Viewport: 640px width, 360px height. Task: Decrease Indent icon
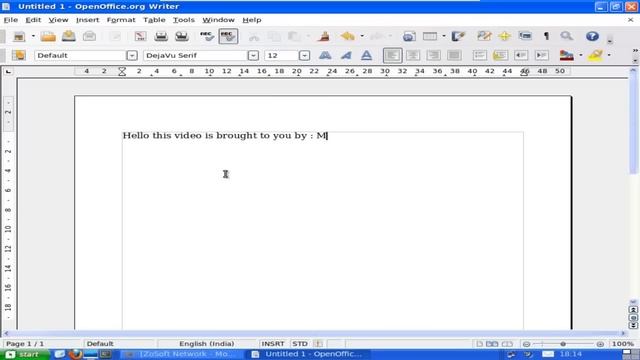(521, 56)
